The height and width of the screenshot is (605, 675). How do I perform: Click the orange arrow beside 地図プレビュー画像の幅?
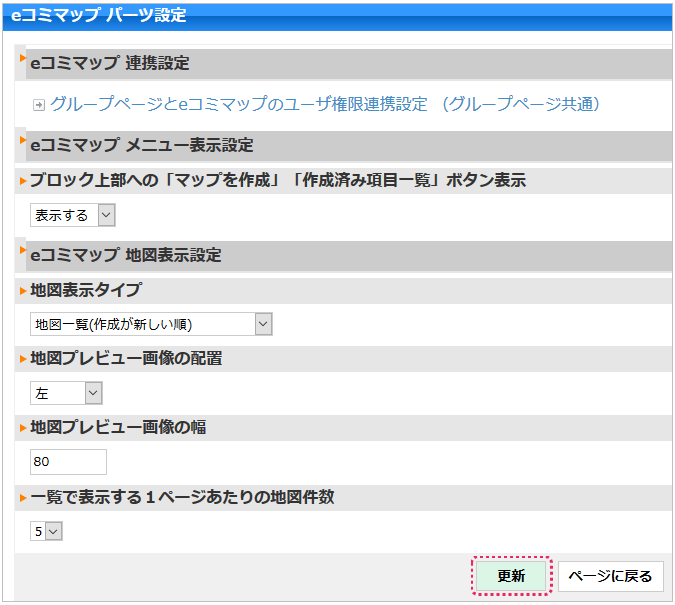[23, 428]
